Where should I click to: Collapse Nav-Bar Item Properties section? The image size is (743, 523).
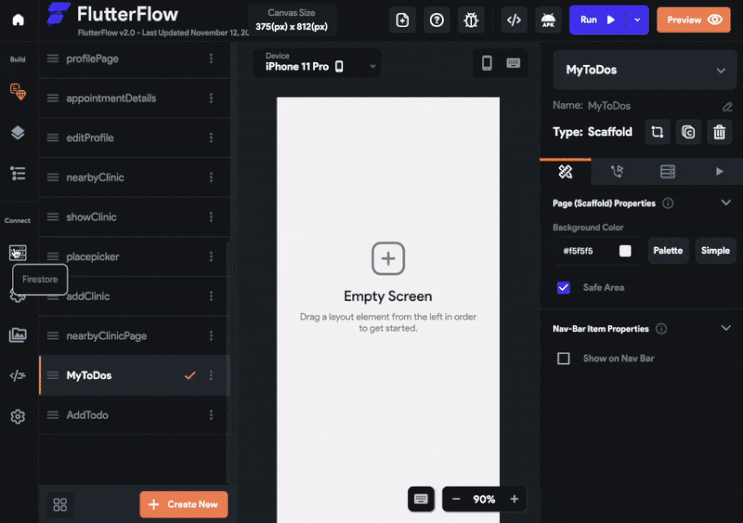725,328
